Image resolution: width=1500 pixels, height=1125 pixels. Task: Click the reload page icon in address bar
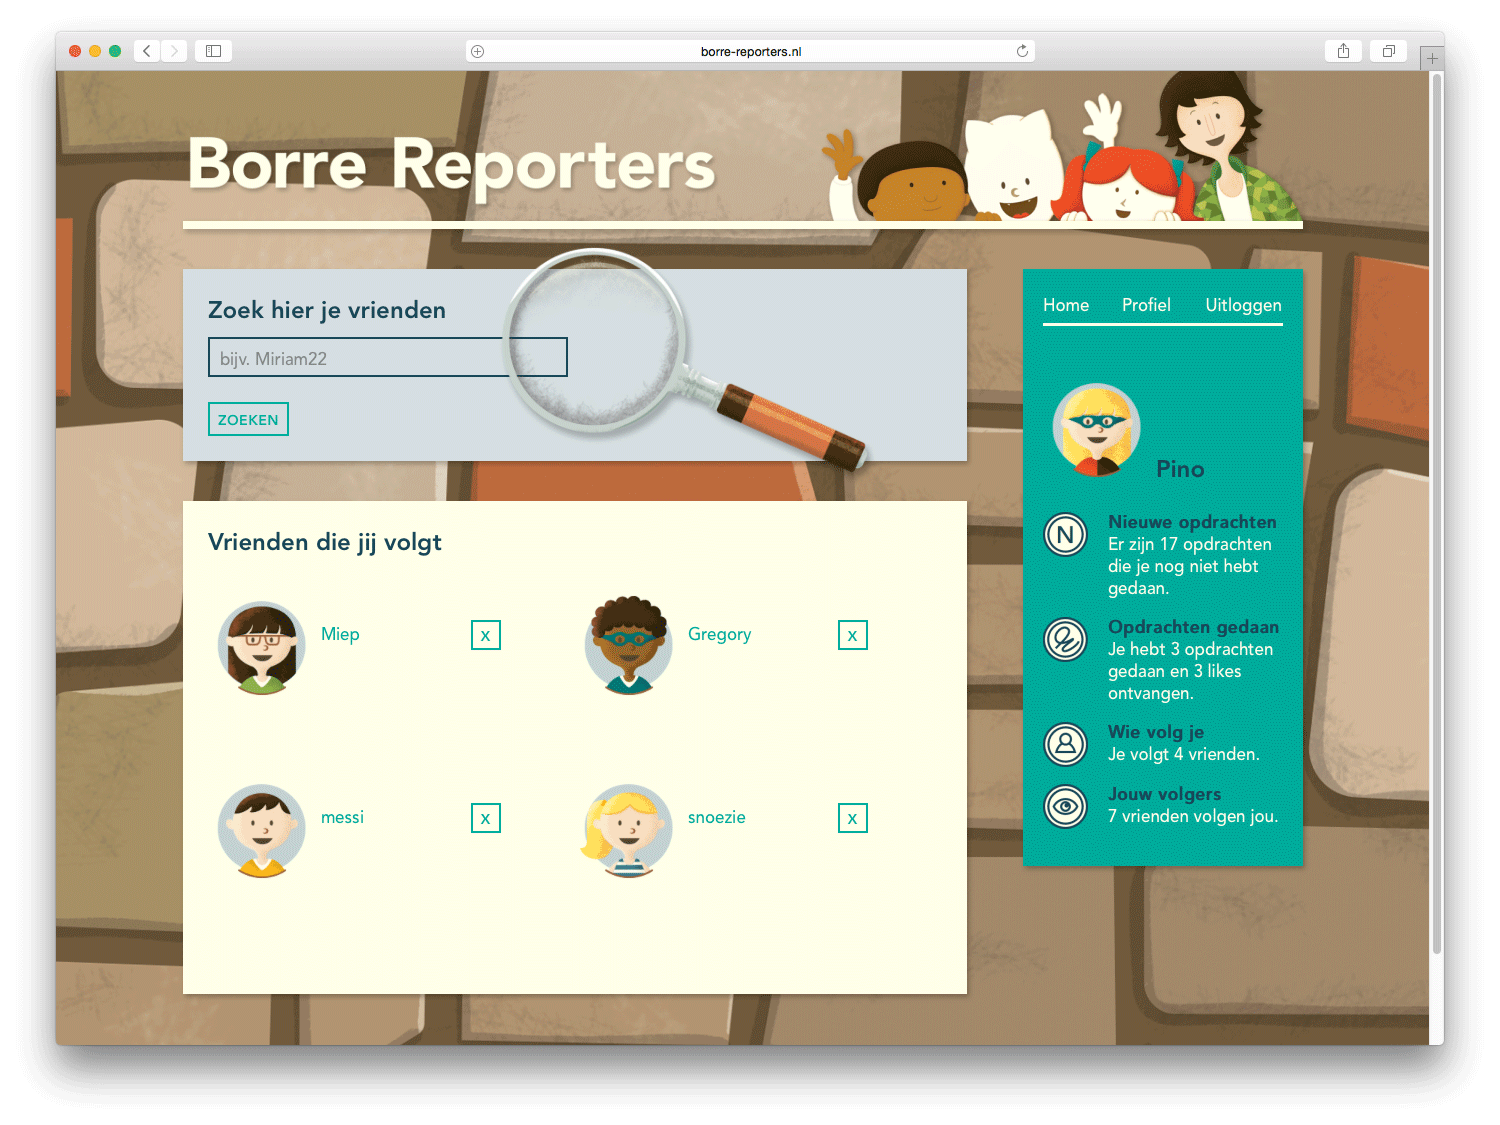tap(1022, 51)
